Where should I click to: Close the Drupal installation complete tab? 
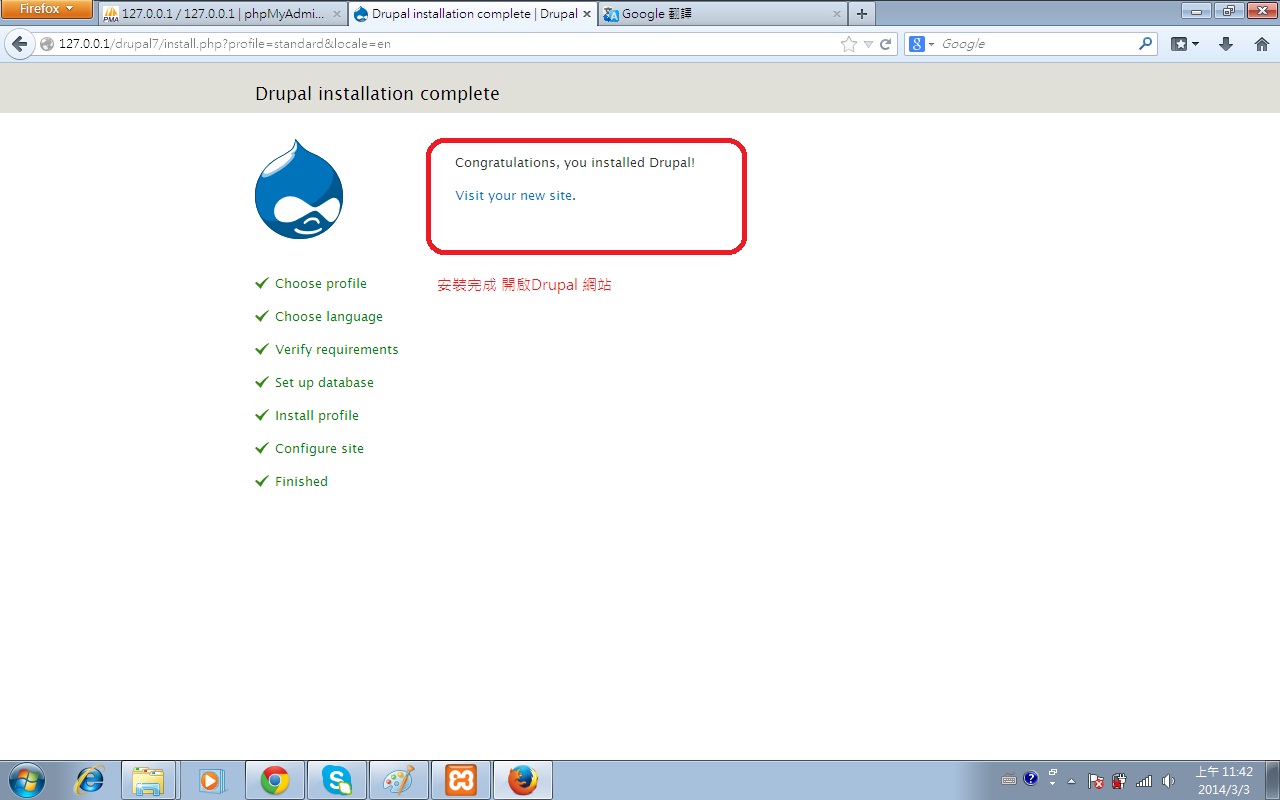pyautogui.click(x=587, y=14)
